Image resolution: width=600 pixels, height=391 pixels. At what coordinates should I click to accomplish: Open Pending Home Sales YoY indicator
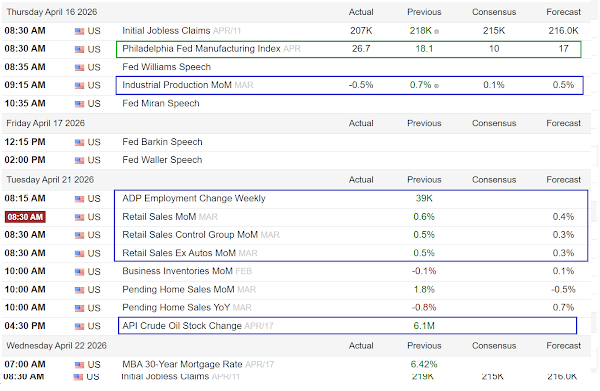176,307
